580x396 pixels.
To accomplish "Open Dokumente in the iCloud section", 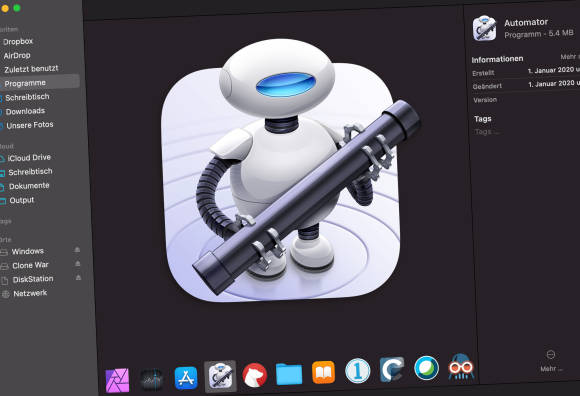I will [28, 186].
